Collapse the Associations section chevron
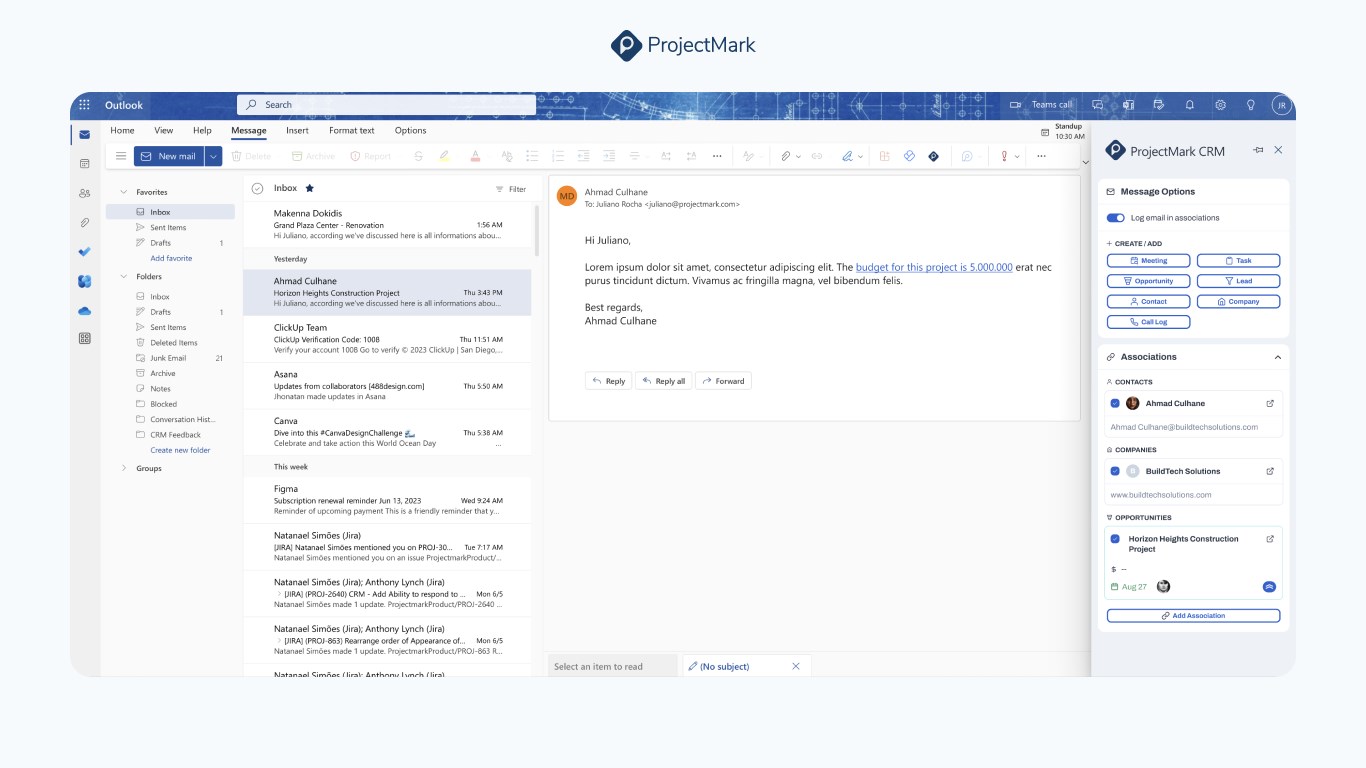Viewport: 1366px width, 768px height. click(x=1278, y=357)
